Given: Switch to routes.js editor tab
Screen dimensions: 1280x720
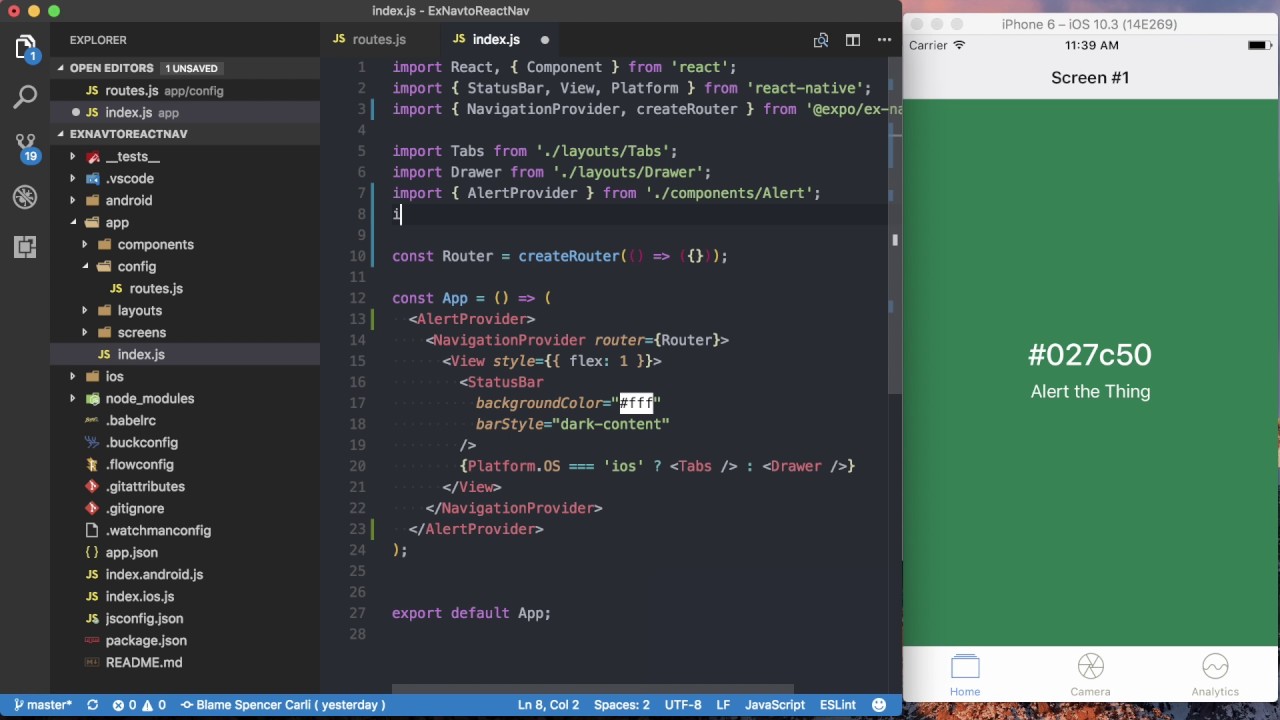Looking at the screenshot, I should [378, 40].
